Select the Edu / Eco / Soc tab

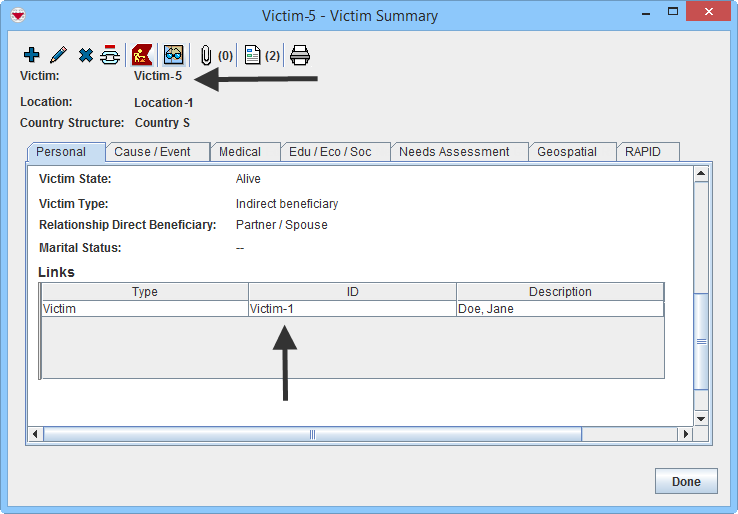point(330,152)
